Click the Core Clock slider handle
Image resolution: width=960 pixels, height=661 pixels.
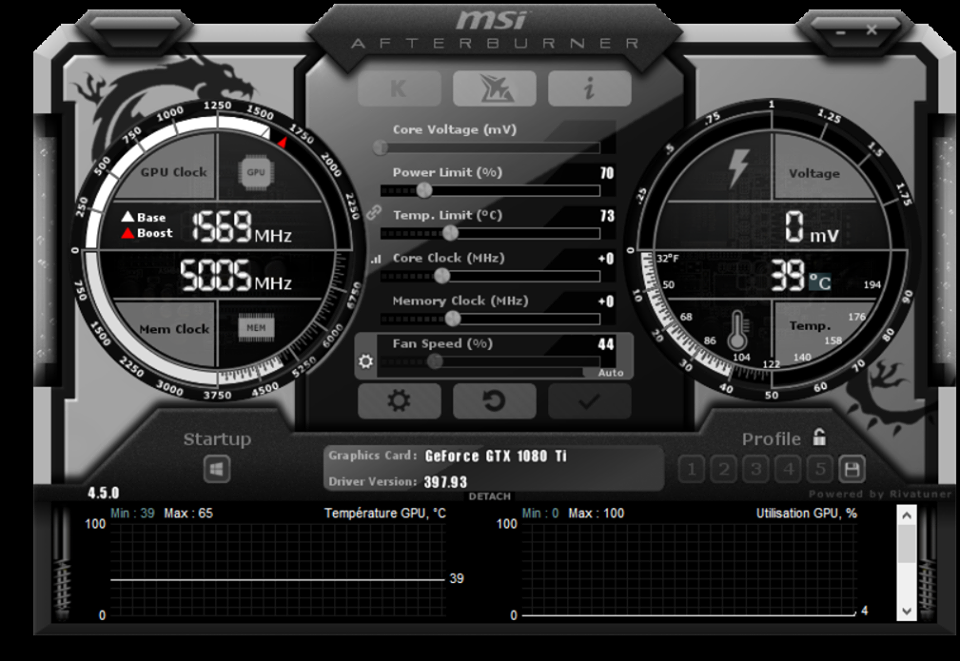pyautogui.click(x=442, y=276)
